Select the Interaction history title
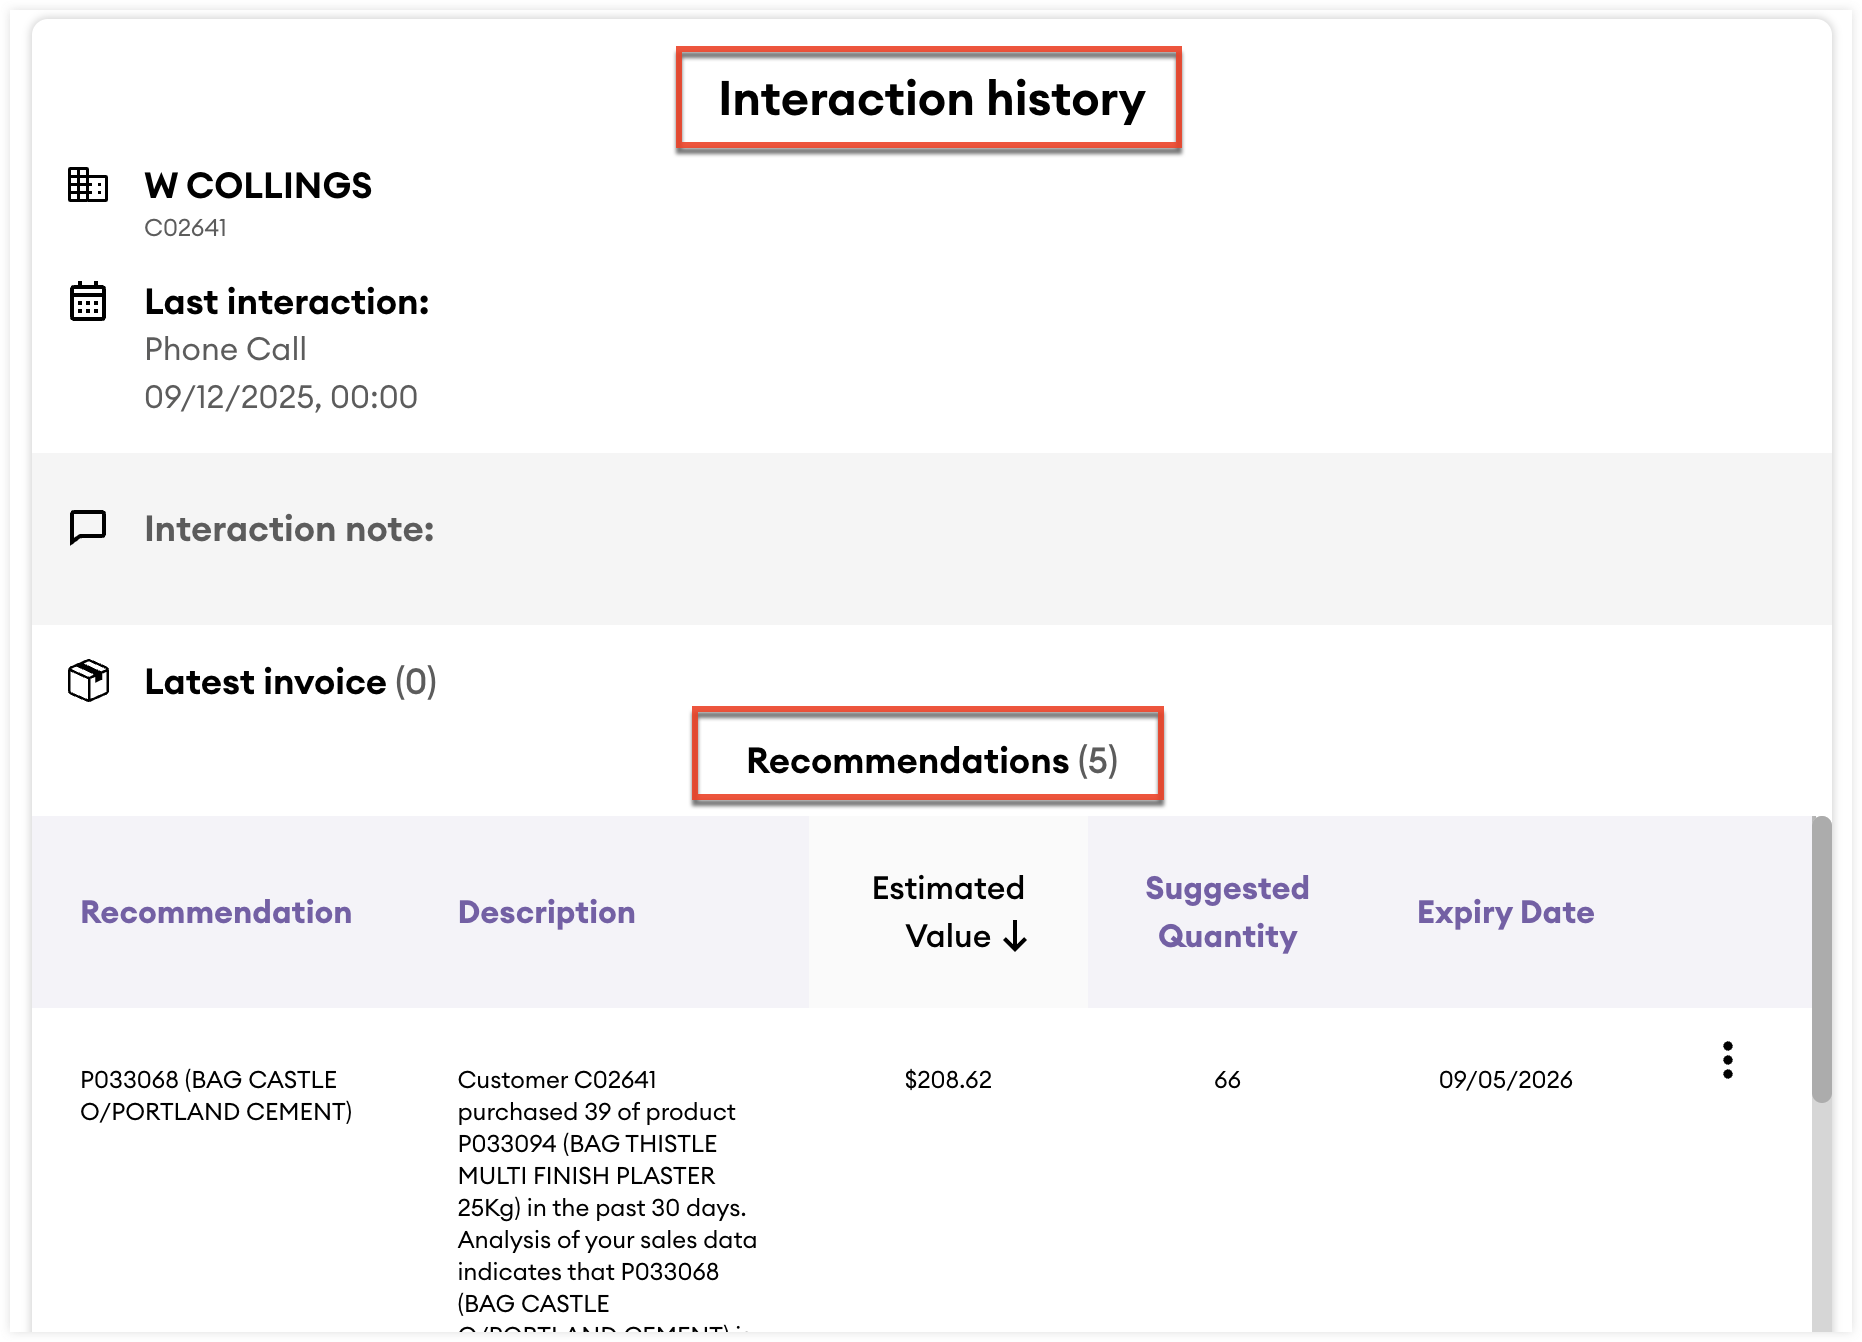The image size is (1862, 1342). click(931, 99)
